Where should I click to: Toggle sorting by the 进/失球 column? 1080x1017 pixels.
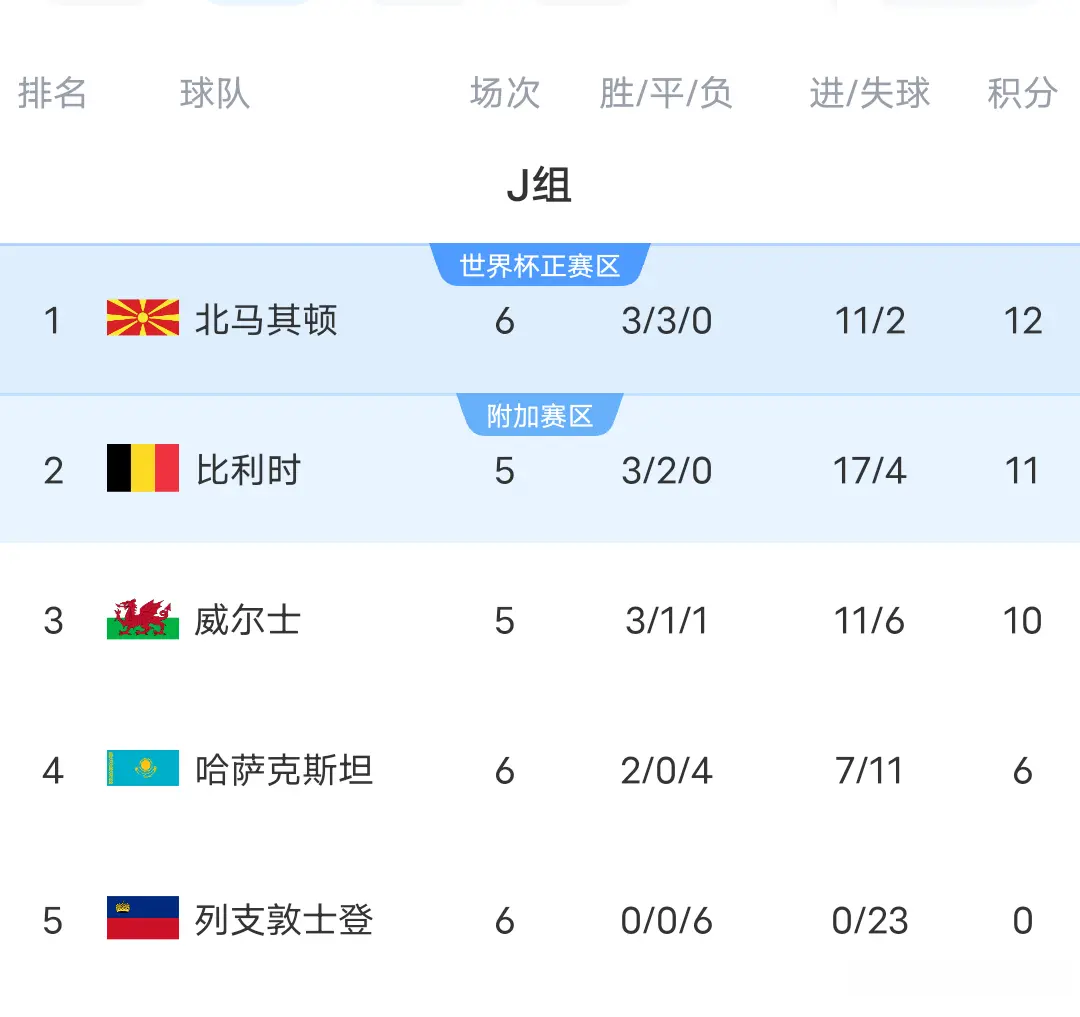click(x=868, y=94)
